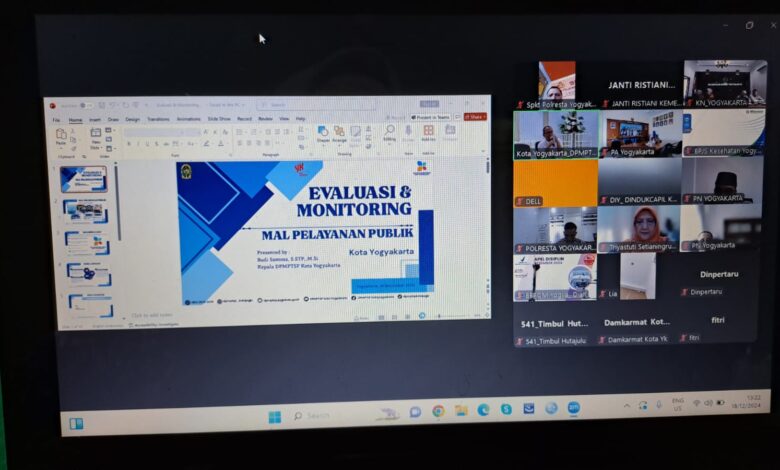780x470 pixels.
Task: Click the PowerPoint logo in title bar
Action: pos(52,105)
